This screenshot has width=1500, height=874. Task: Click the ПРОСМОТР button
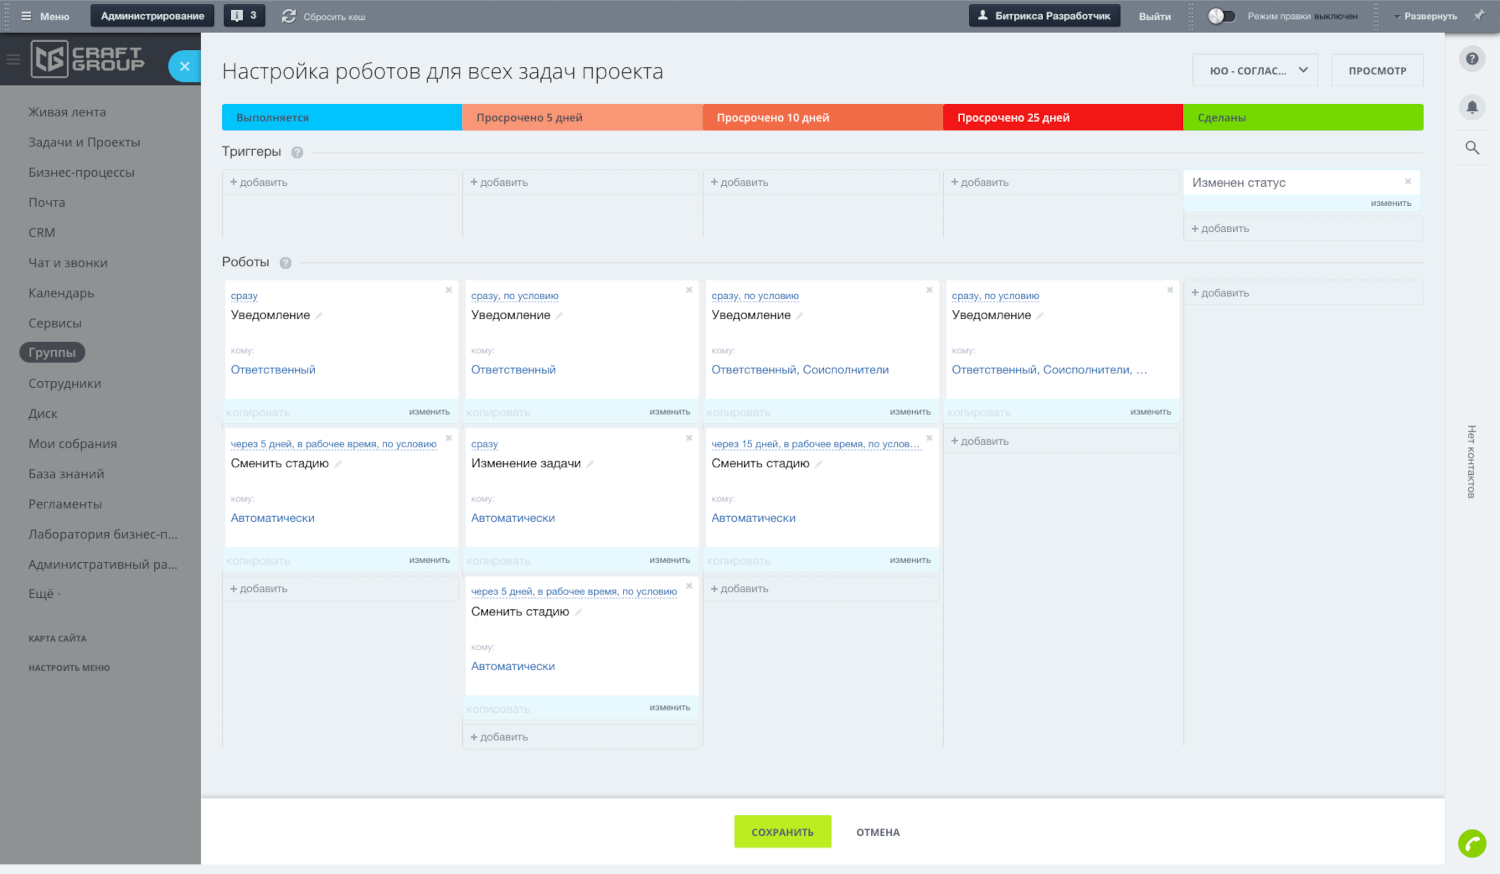1377,71
